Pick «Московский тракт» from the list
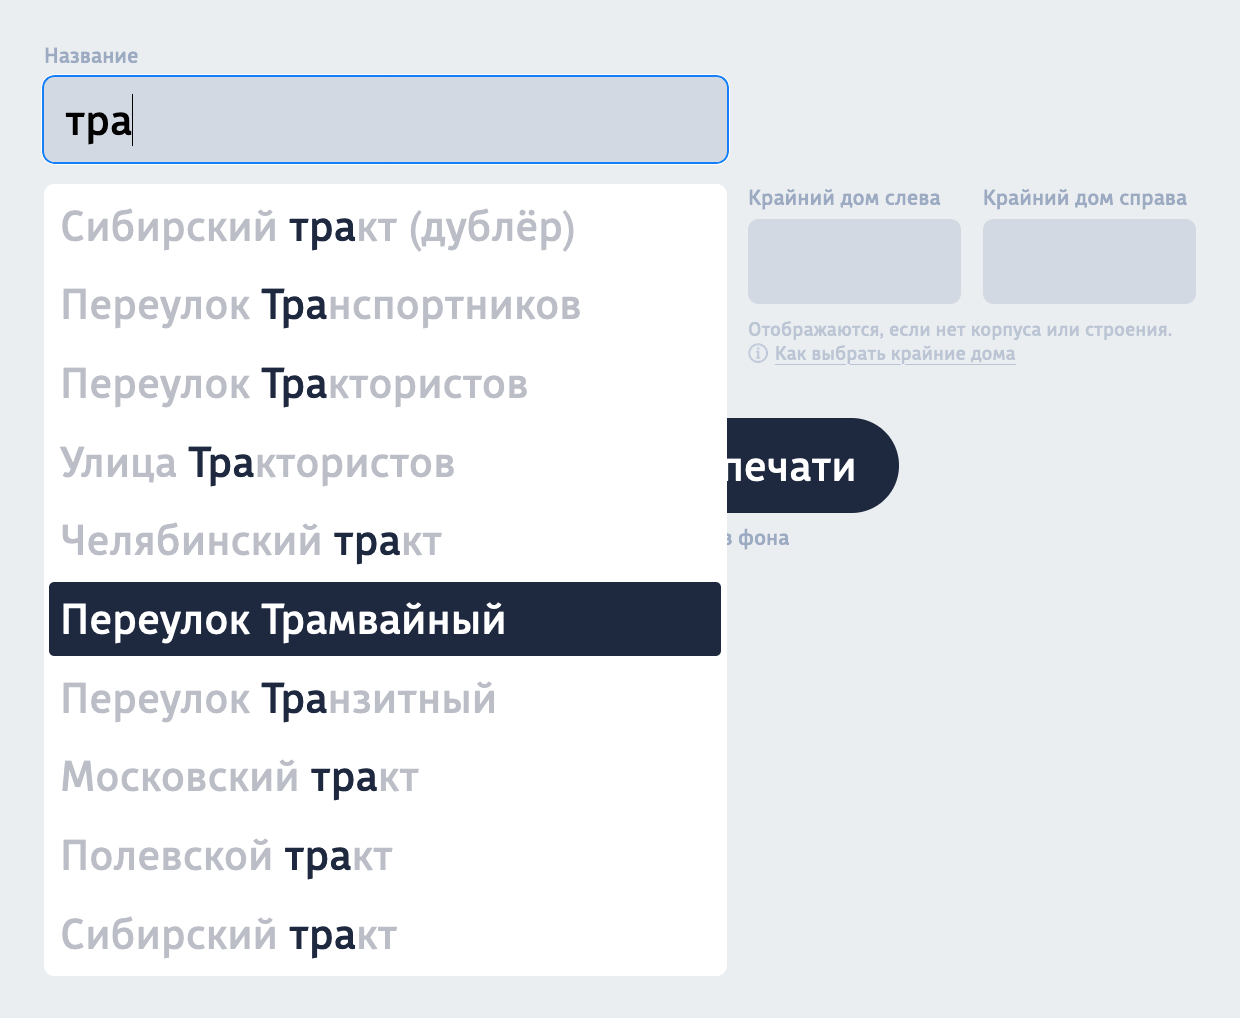This screenshot has width=1240, height=1018. [x=240, y=777]
